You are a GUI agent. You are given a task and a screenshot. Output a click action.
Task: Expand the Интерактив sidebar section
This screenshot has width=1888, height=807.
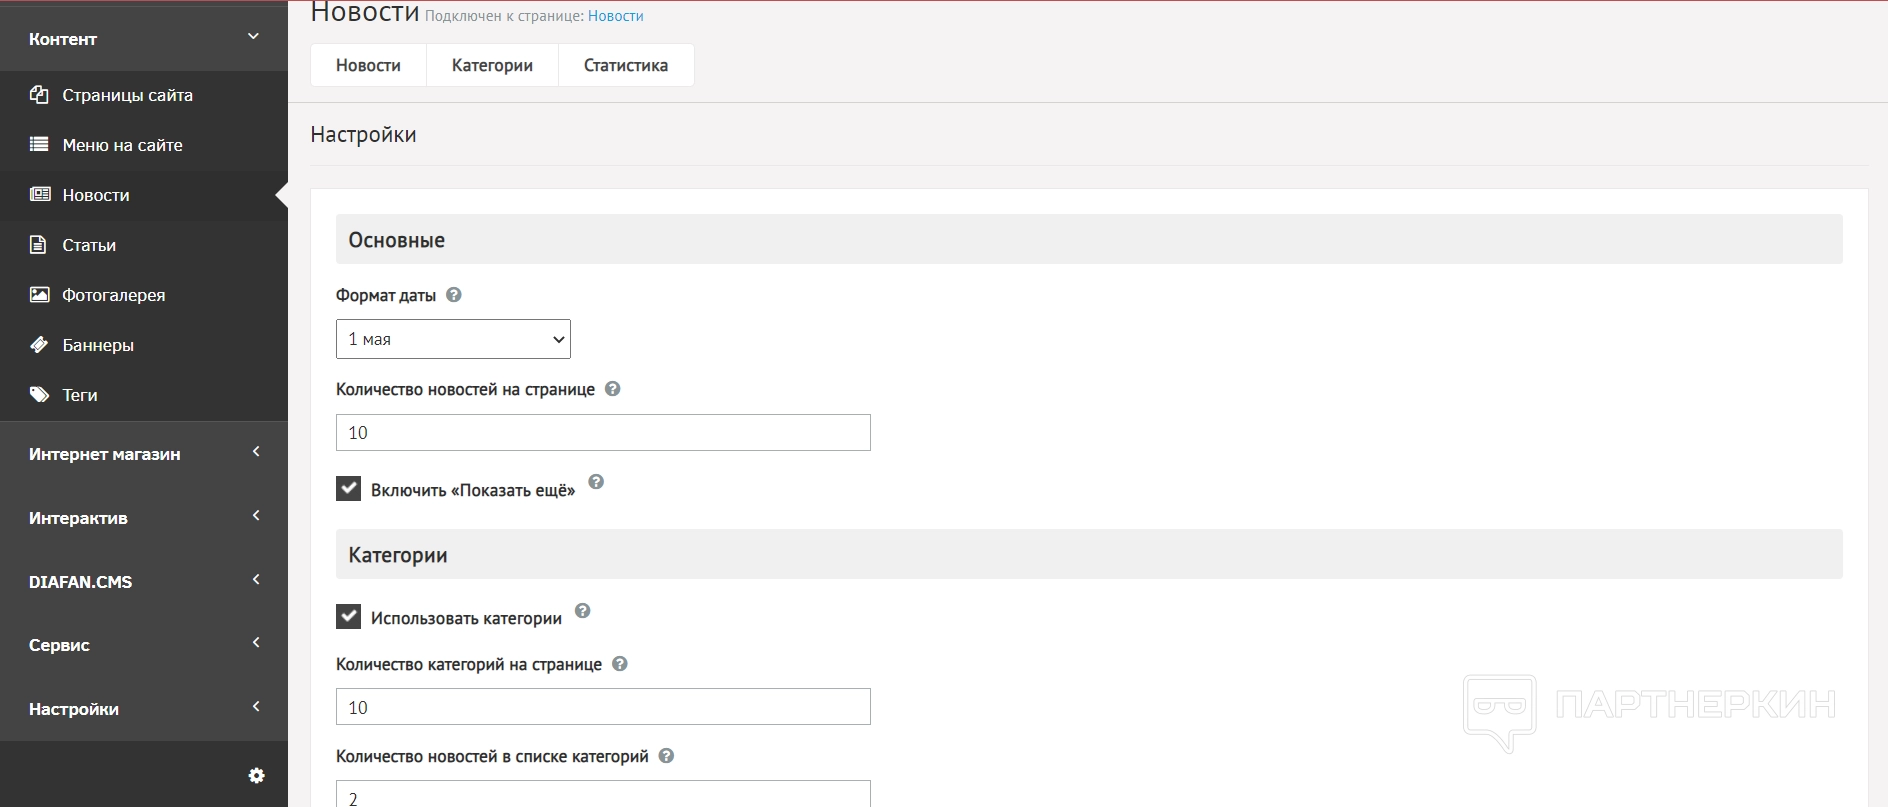(x=144, y=518)
